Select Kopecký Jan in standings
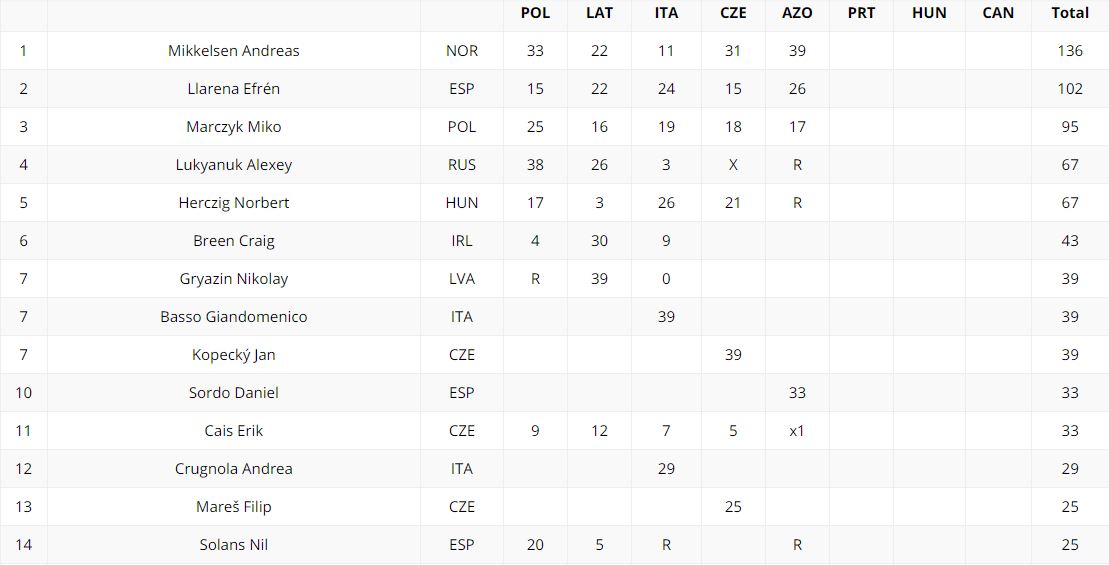The width and height of the screenshot is (1109, 565). point(234,355)
